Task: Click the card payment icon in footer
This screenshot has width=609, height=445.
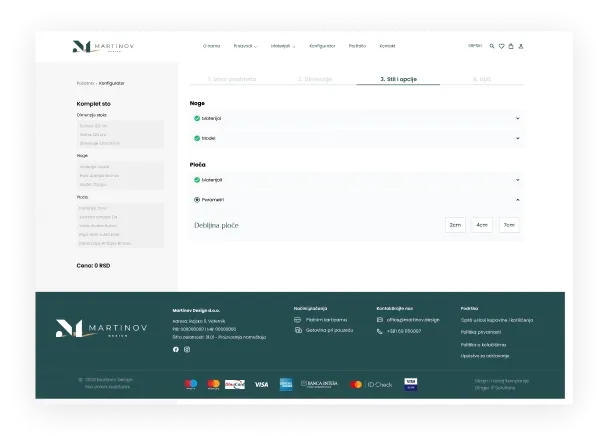Action: click(298, 320)
